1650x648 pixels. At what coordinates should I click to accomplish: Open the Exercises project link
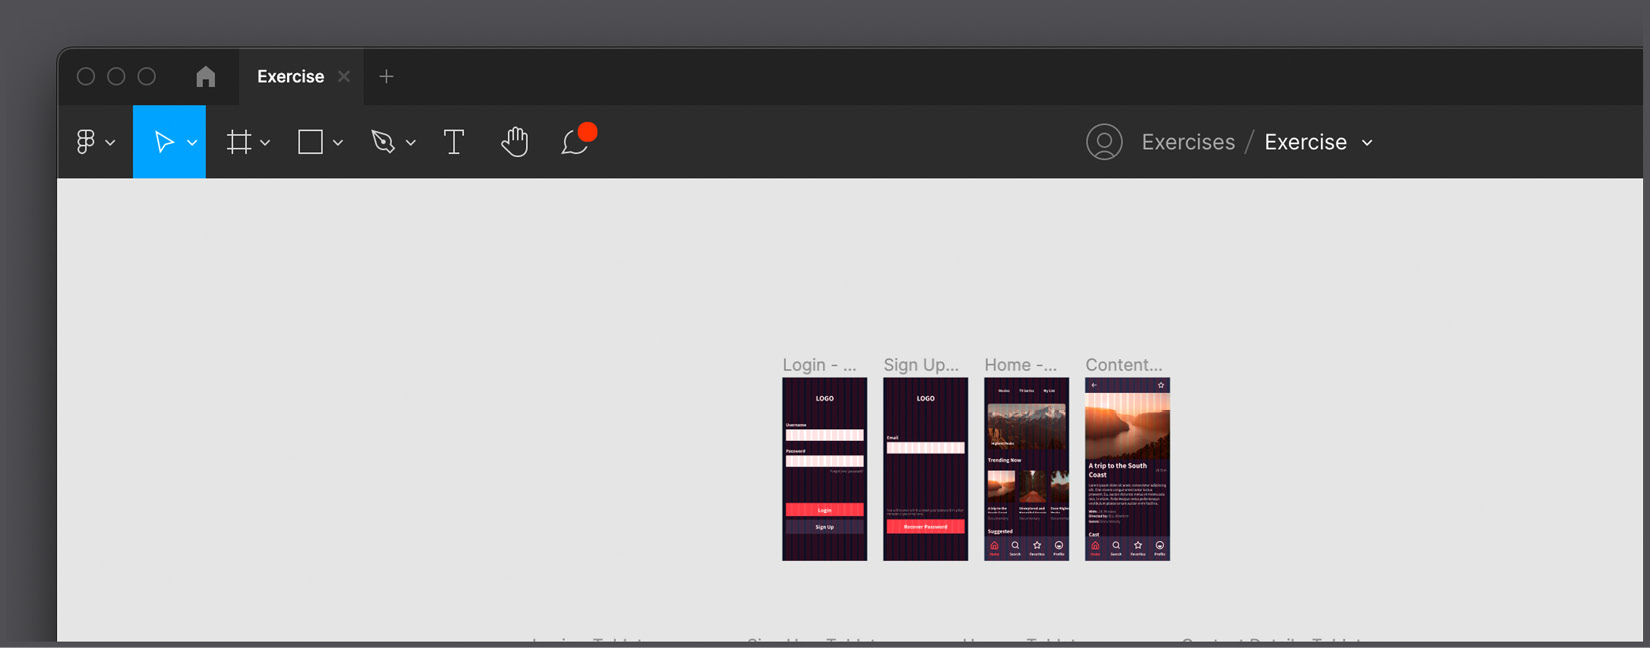[1188, 142]
